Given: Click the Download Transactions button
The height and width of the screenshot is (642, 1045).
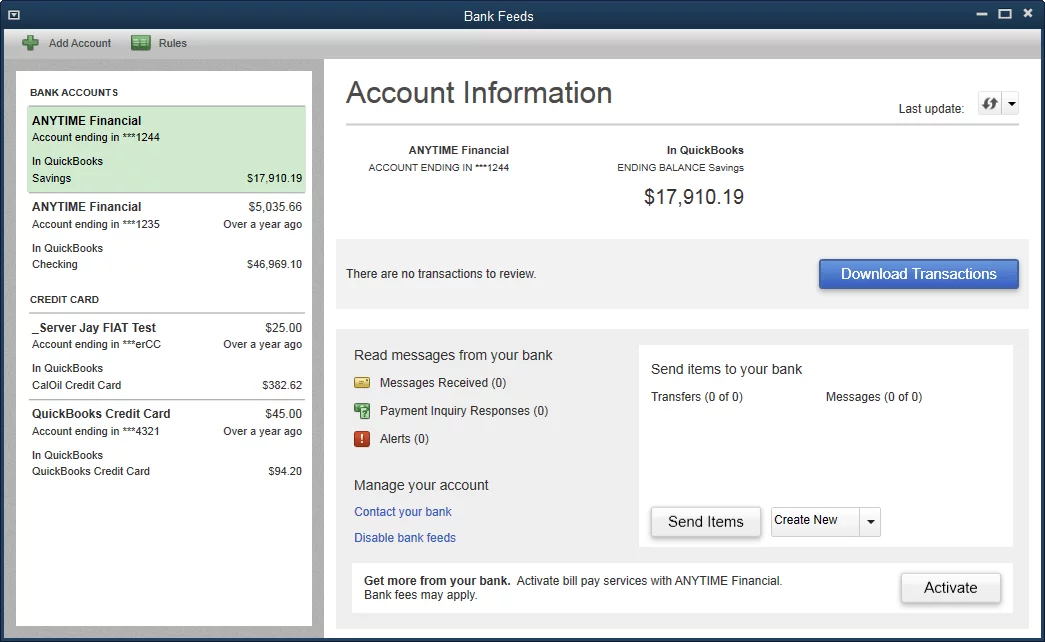Looking at the screenshot, I should [917, 273].
